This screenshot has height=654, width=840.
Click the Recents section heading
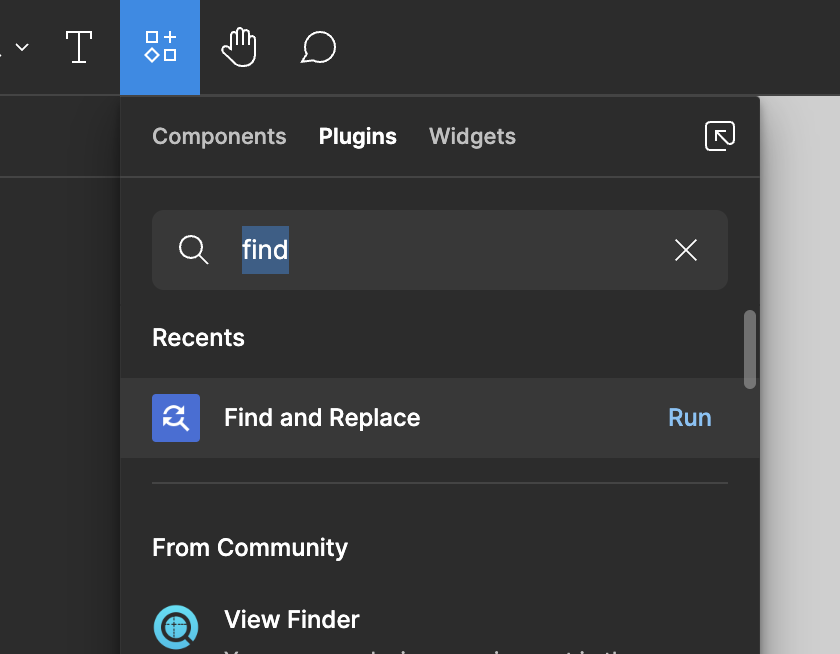pyautogui.click(x=198, y=338)
